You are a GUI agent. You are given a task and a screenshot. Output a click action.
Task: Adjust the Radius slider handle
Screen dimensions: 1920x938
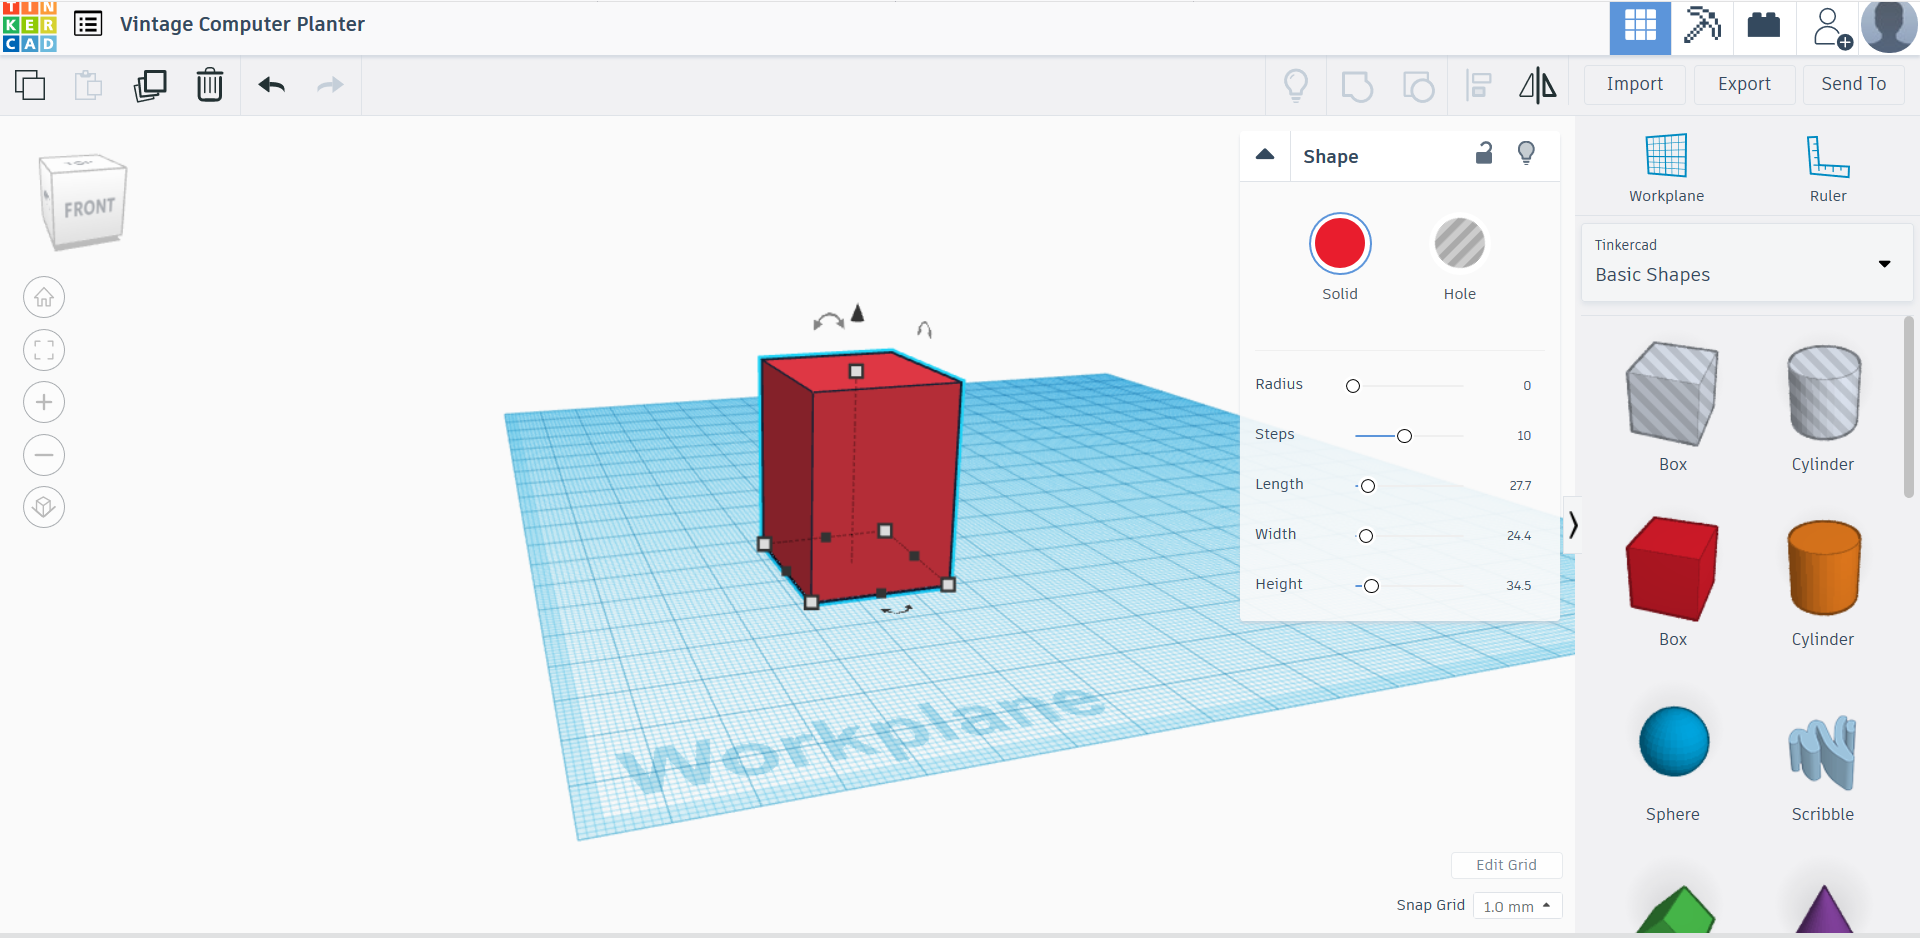(1353, 386)
